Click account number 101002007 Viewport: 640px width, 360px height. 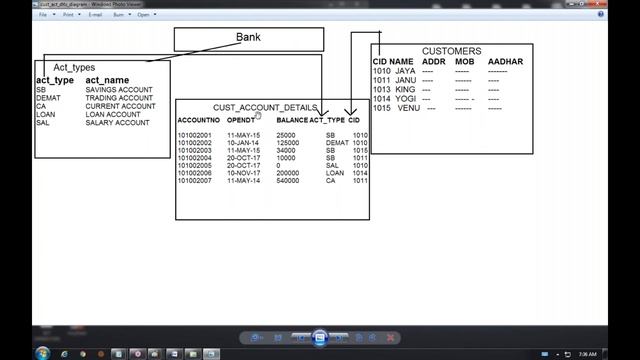[195, 180]
